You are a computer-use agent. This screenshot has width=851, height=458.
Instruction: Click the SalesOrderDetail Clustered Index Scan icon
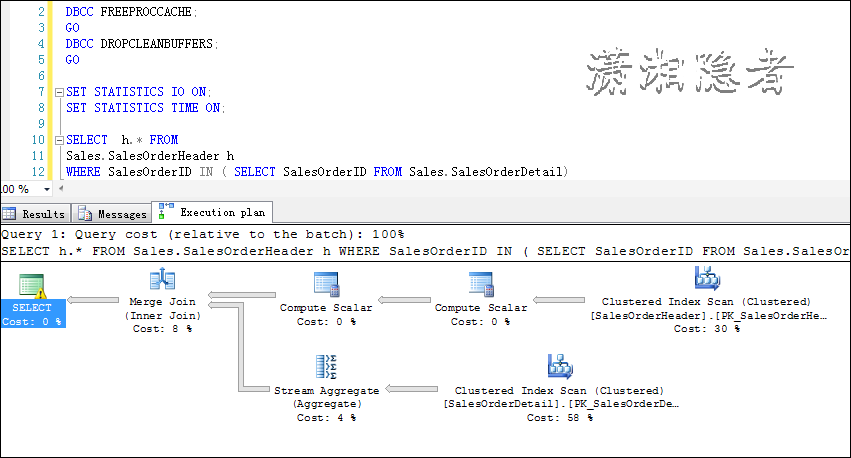(560, 366)
